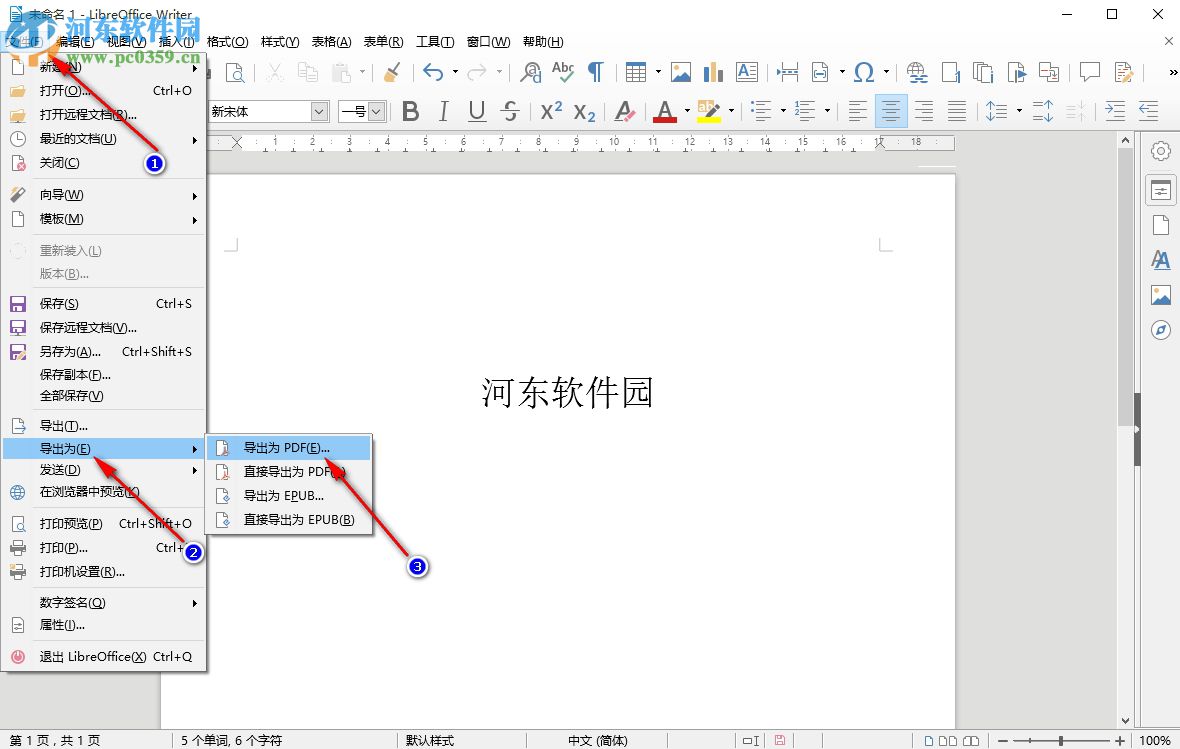Open the Styles panel in the sidebar

point(1161,259)
